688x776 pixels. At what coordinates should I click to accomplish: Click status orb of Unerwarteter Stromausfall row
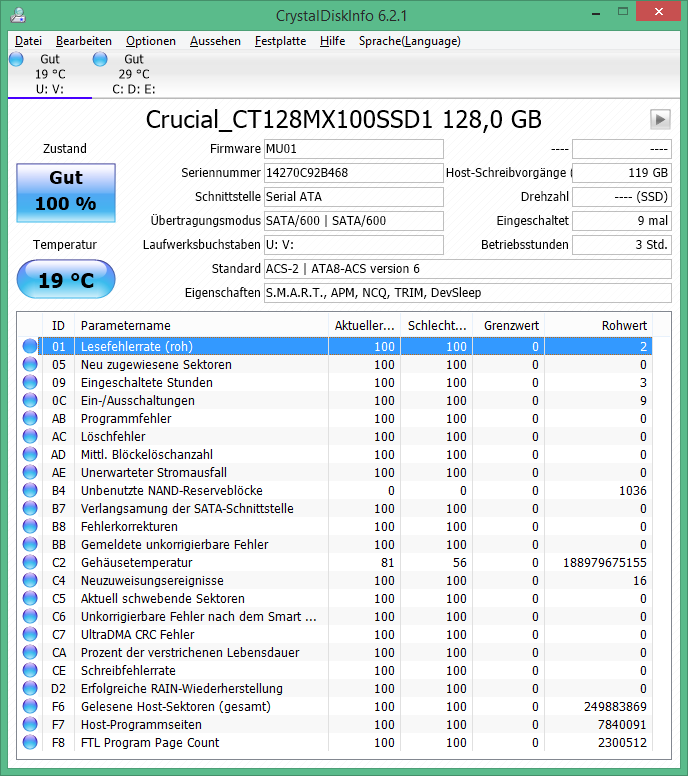tap(30, 472)
